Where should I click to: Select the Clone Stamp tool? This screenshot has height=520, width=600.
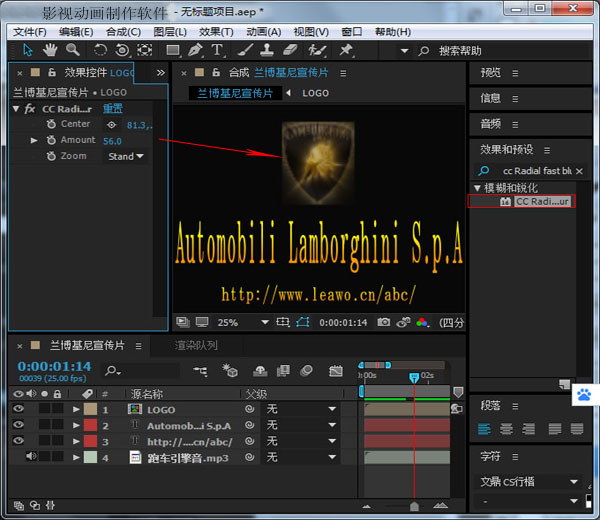[267, 50]
